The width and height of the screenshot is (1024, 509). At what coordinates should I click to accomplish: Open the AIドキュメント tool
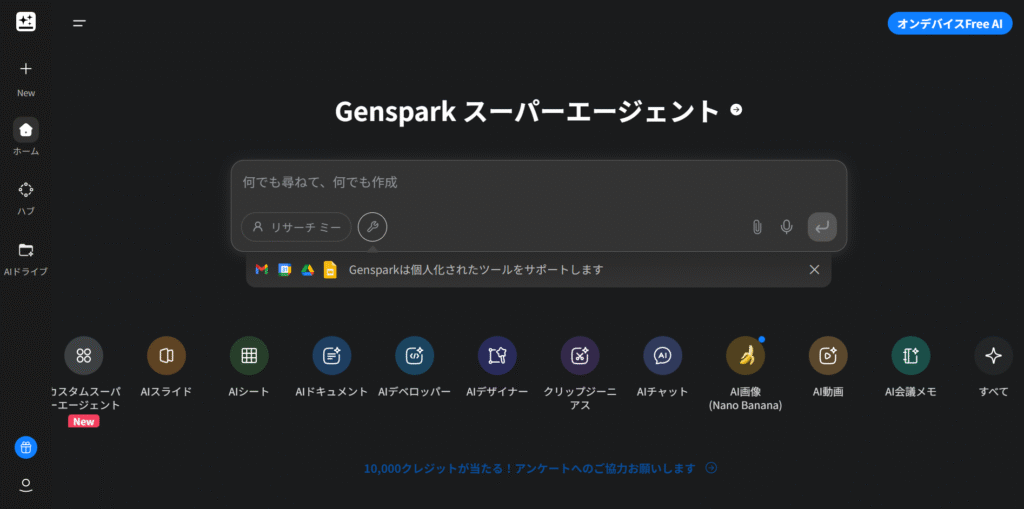(332, 356)
